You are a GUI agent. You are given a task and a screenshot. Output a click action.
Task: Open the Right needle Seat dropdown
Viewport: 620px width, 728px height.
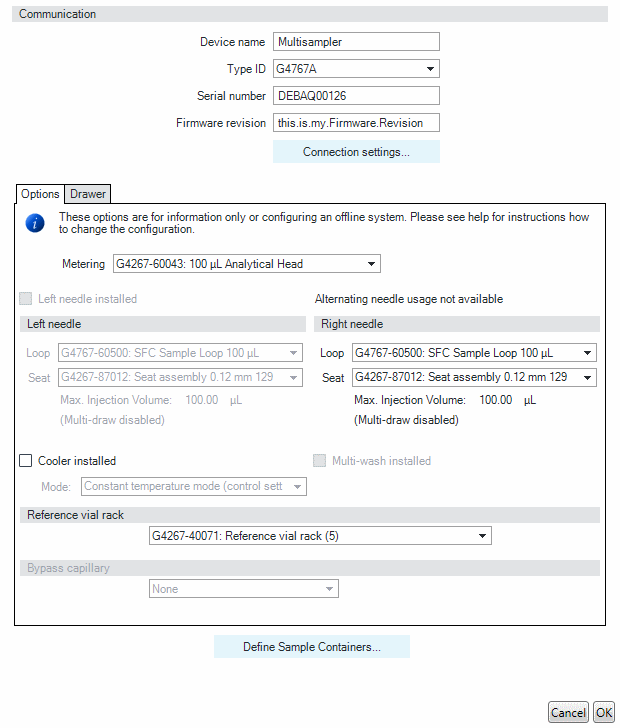click(x=474, y=377)
